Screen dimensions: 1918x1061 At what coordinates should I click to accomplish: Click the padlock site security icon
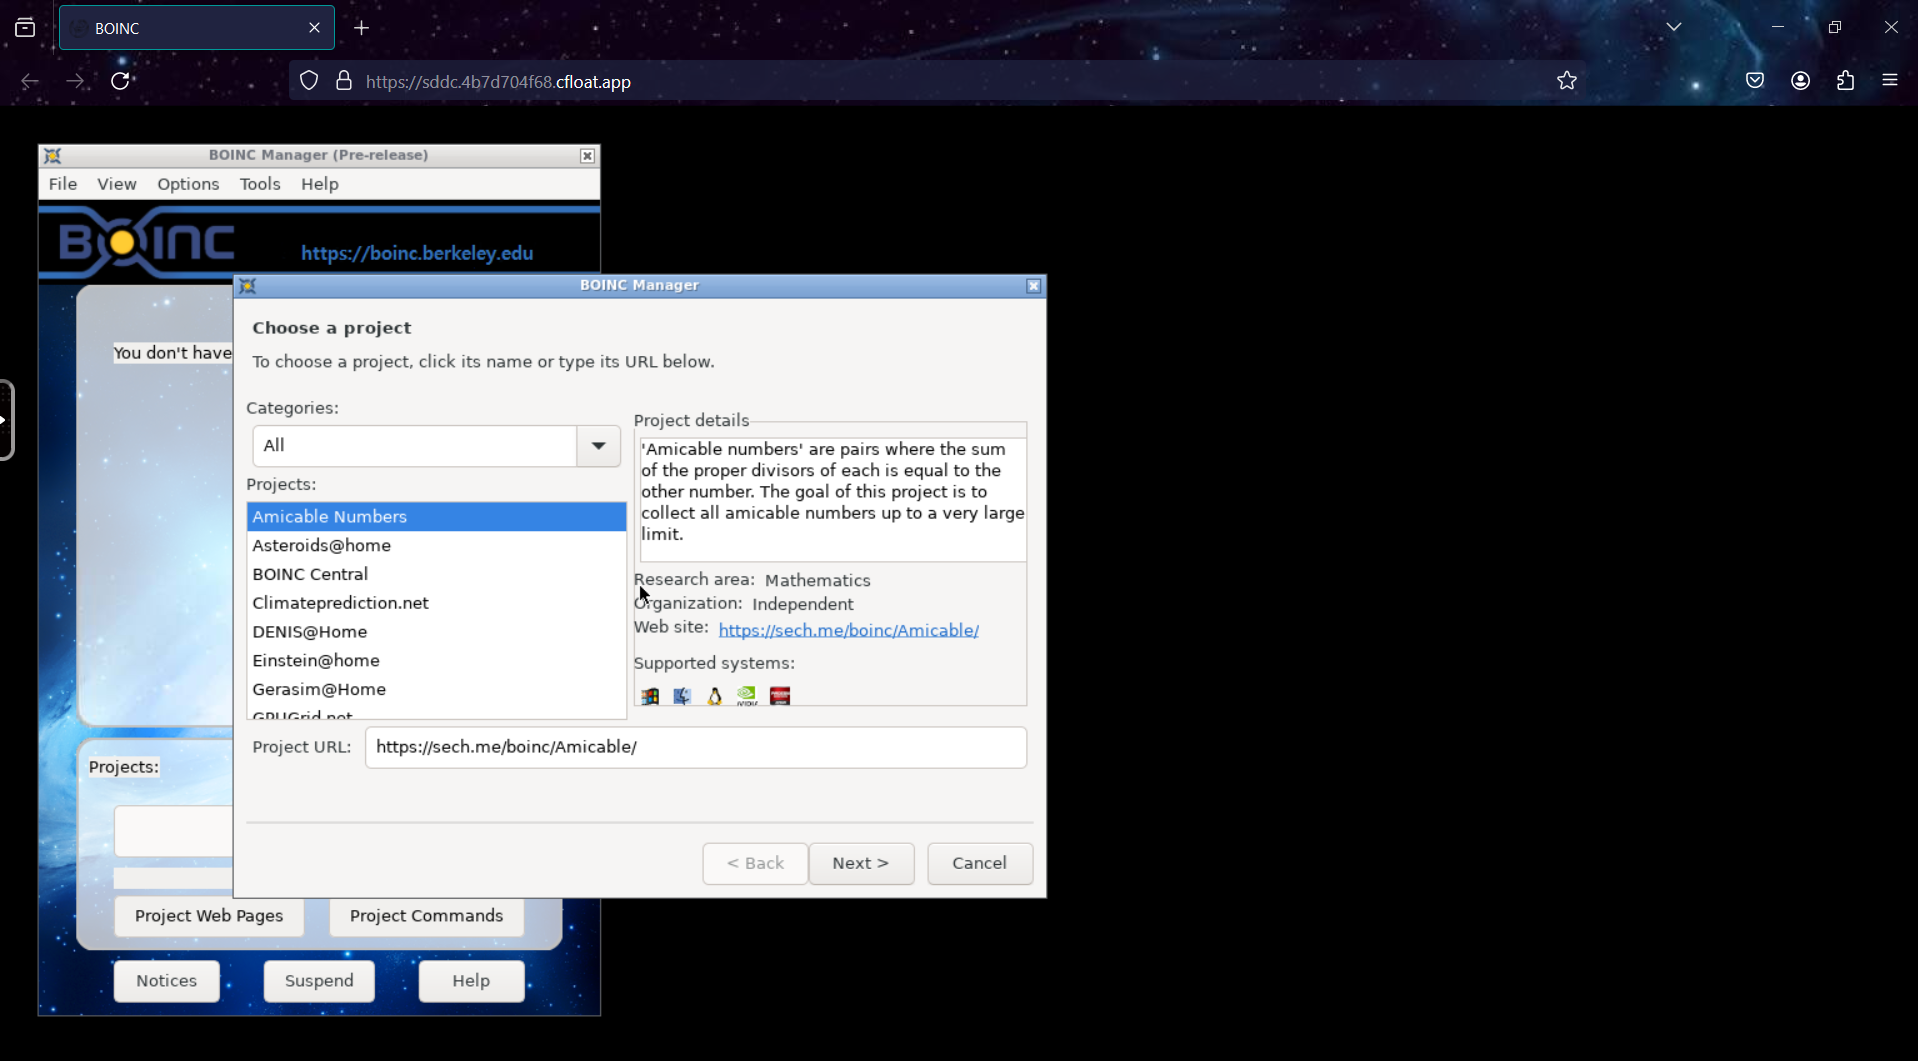pyautogui.click(x=344, y=81)
